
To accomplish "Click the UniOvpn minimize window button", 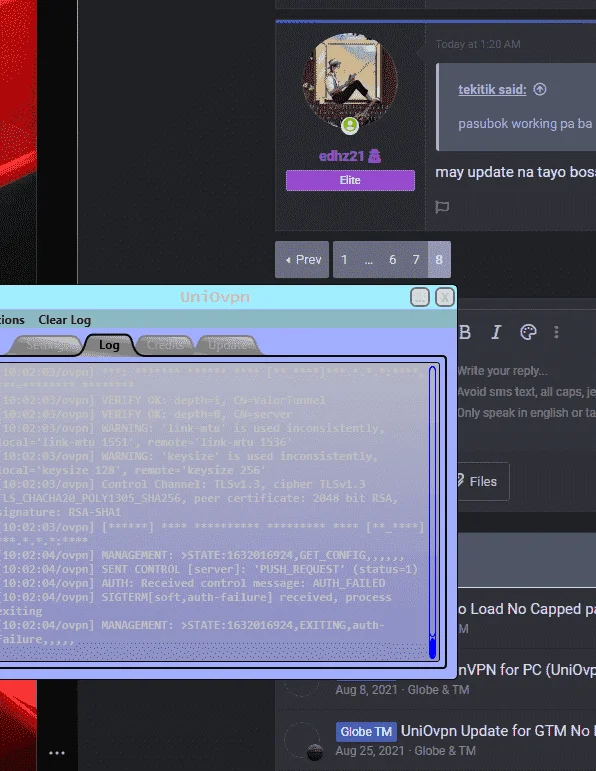I will click(x=419, y=297).
